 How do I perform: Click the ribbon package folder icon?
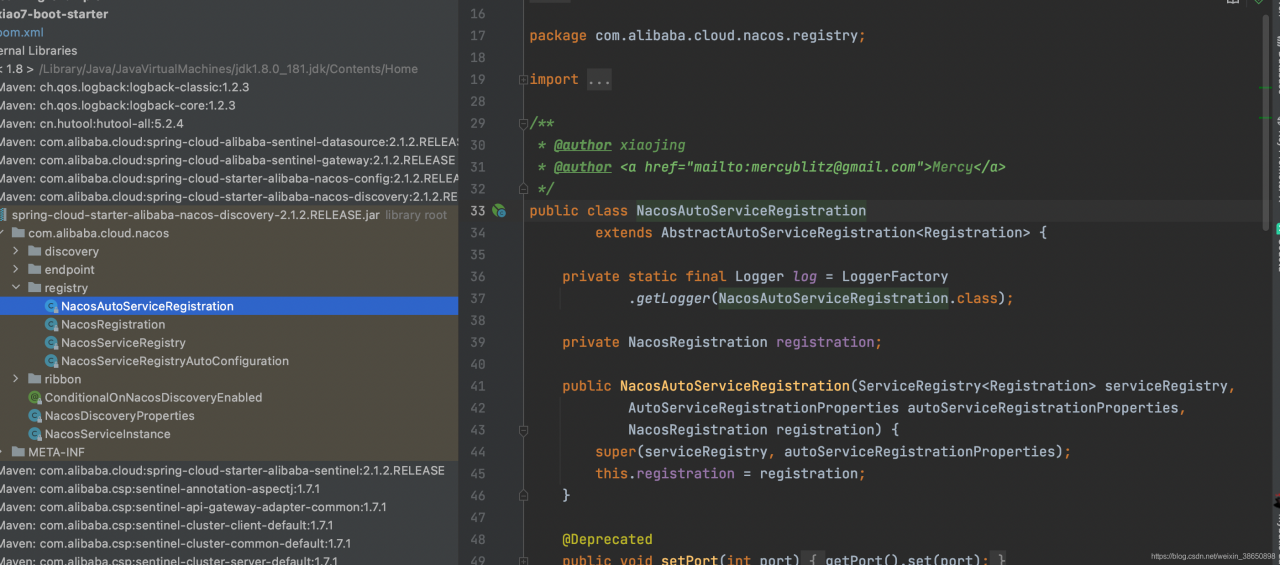(x=34, y=379)
